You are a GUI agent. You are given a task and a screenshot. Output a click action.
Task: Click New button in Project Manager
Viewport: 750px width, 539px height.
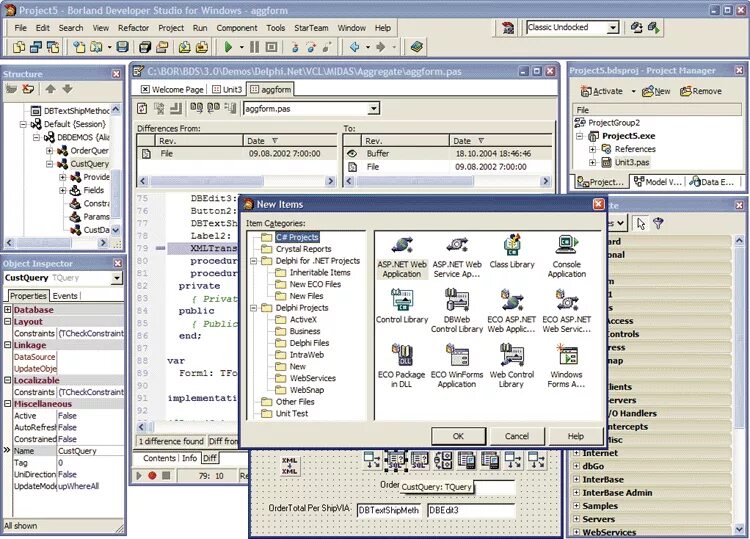pyautogui.click(x=656, y=91)
